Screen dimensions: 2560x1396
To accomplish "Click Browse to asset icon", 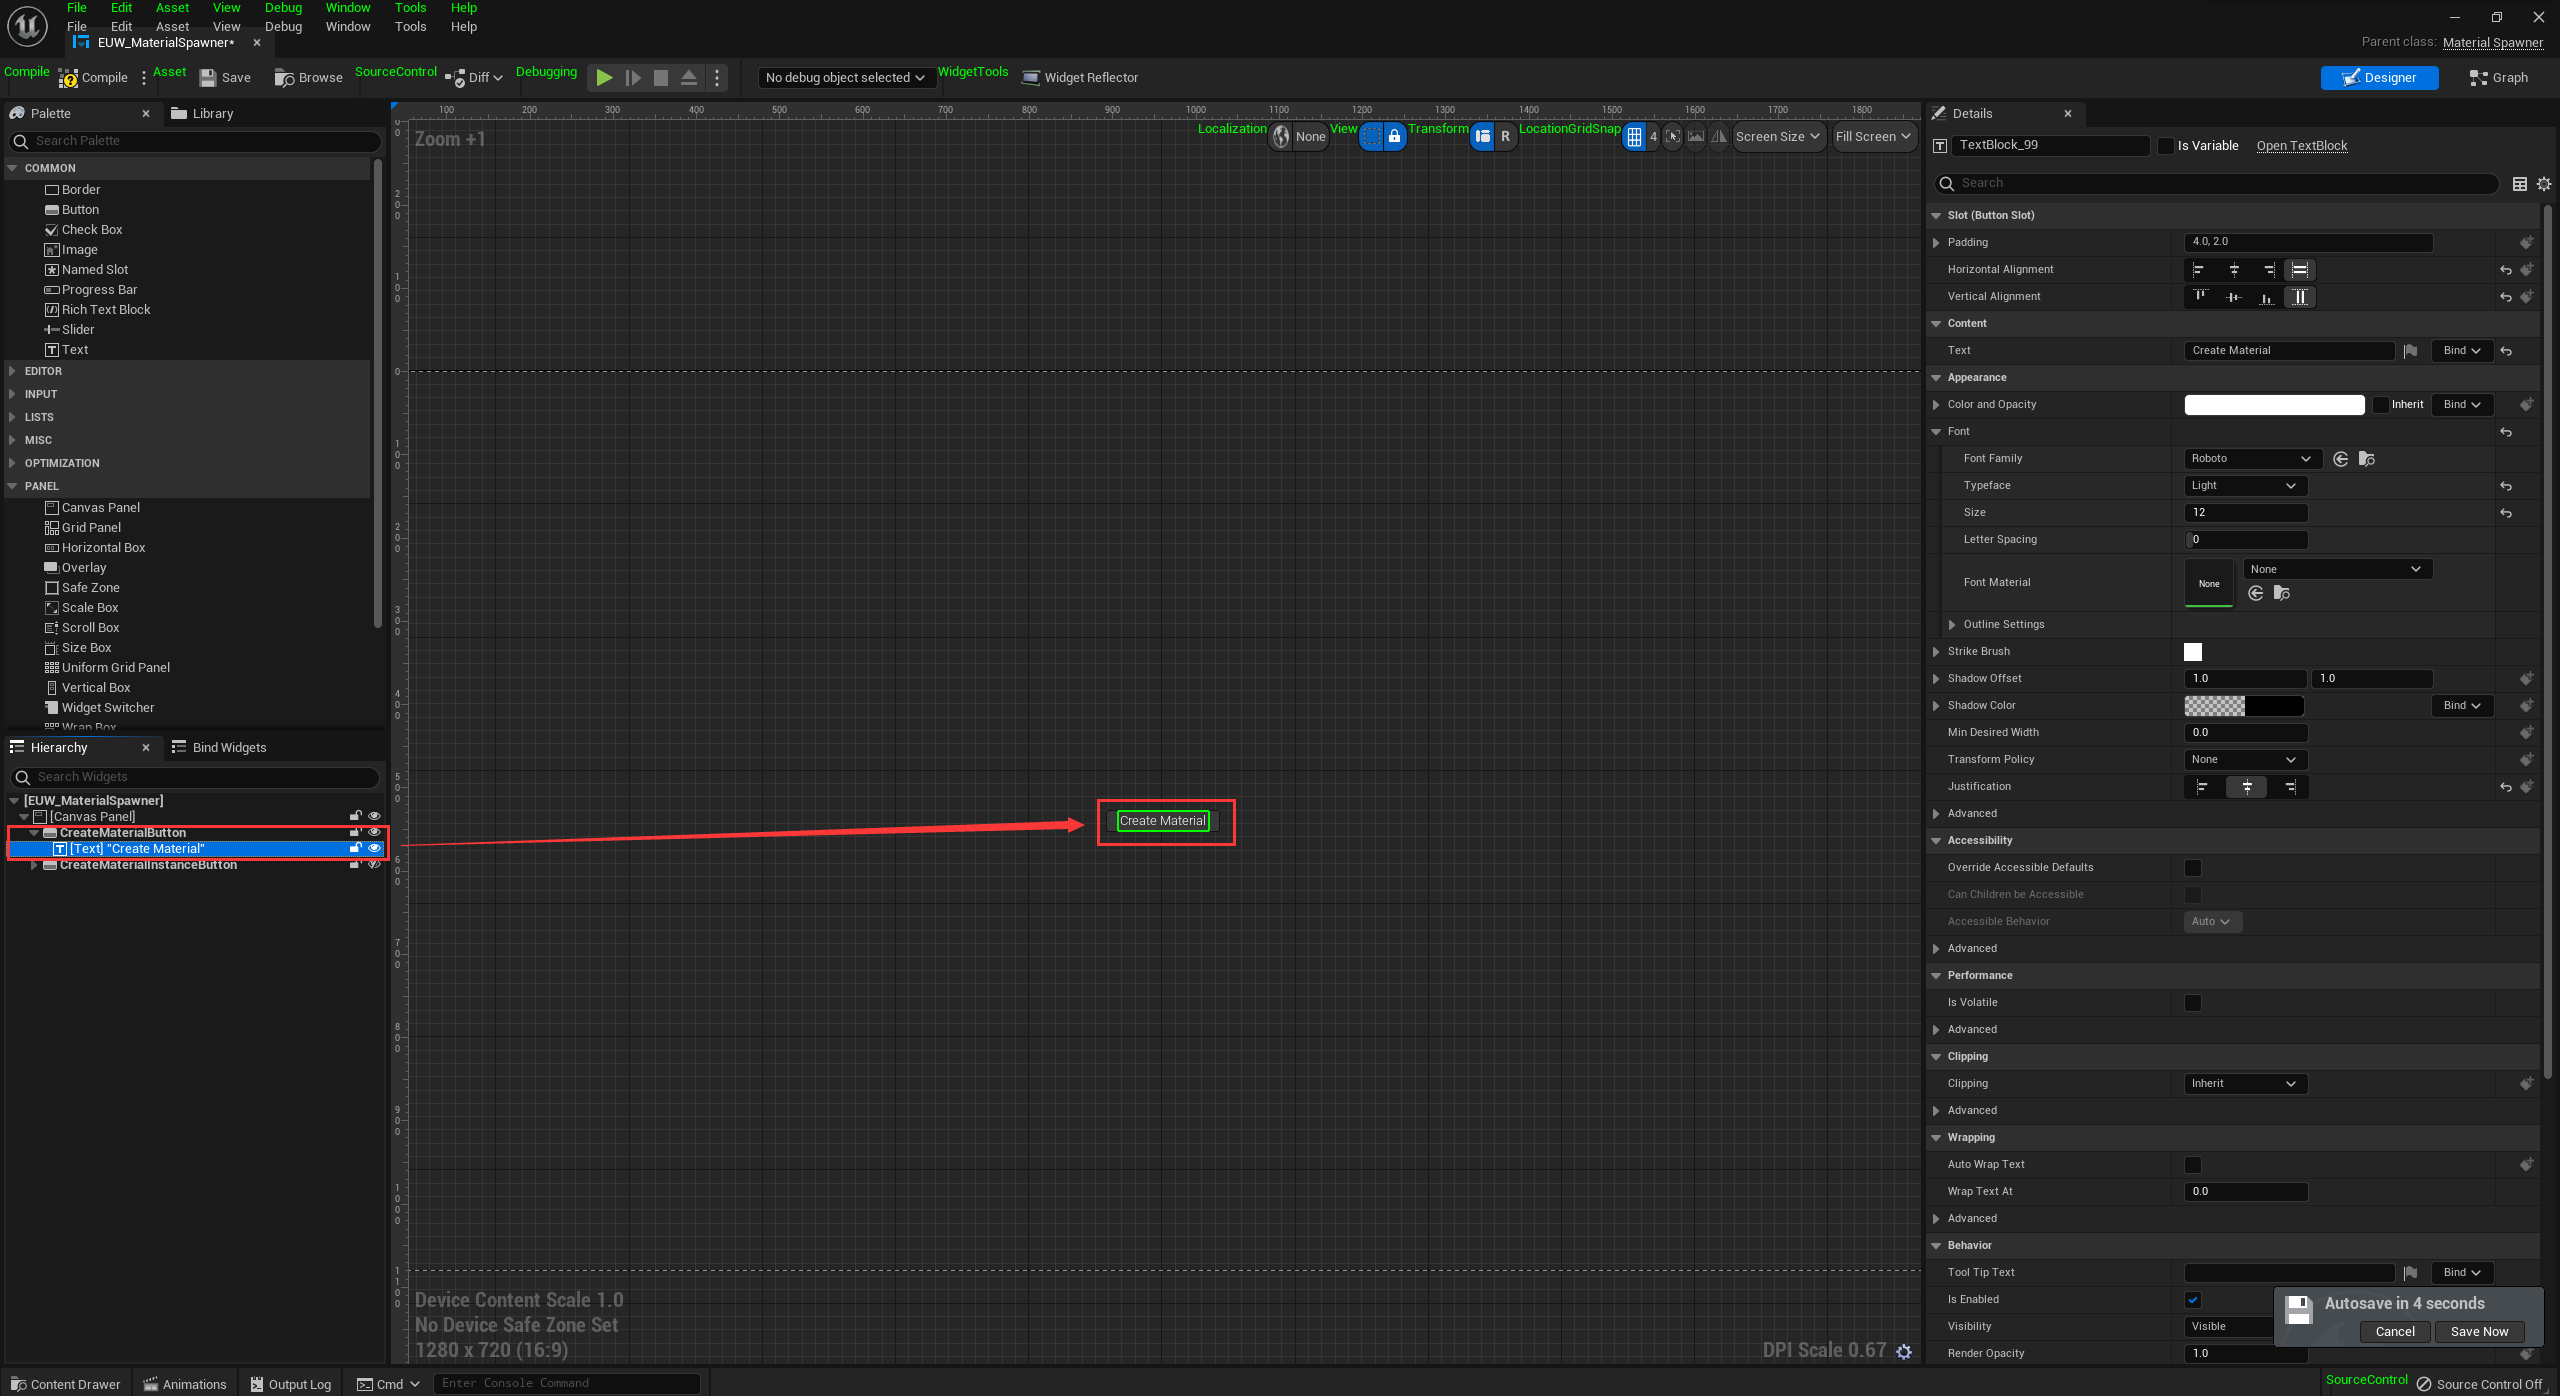I will point(285,78).
